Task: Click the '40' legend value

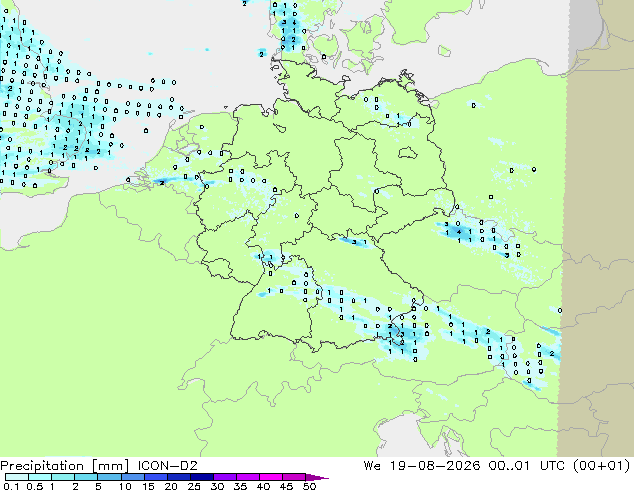Action: click(263, 486)
